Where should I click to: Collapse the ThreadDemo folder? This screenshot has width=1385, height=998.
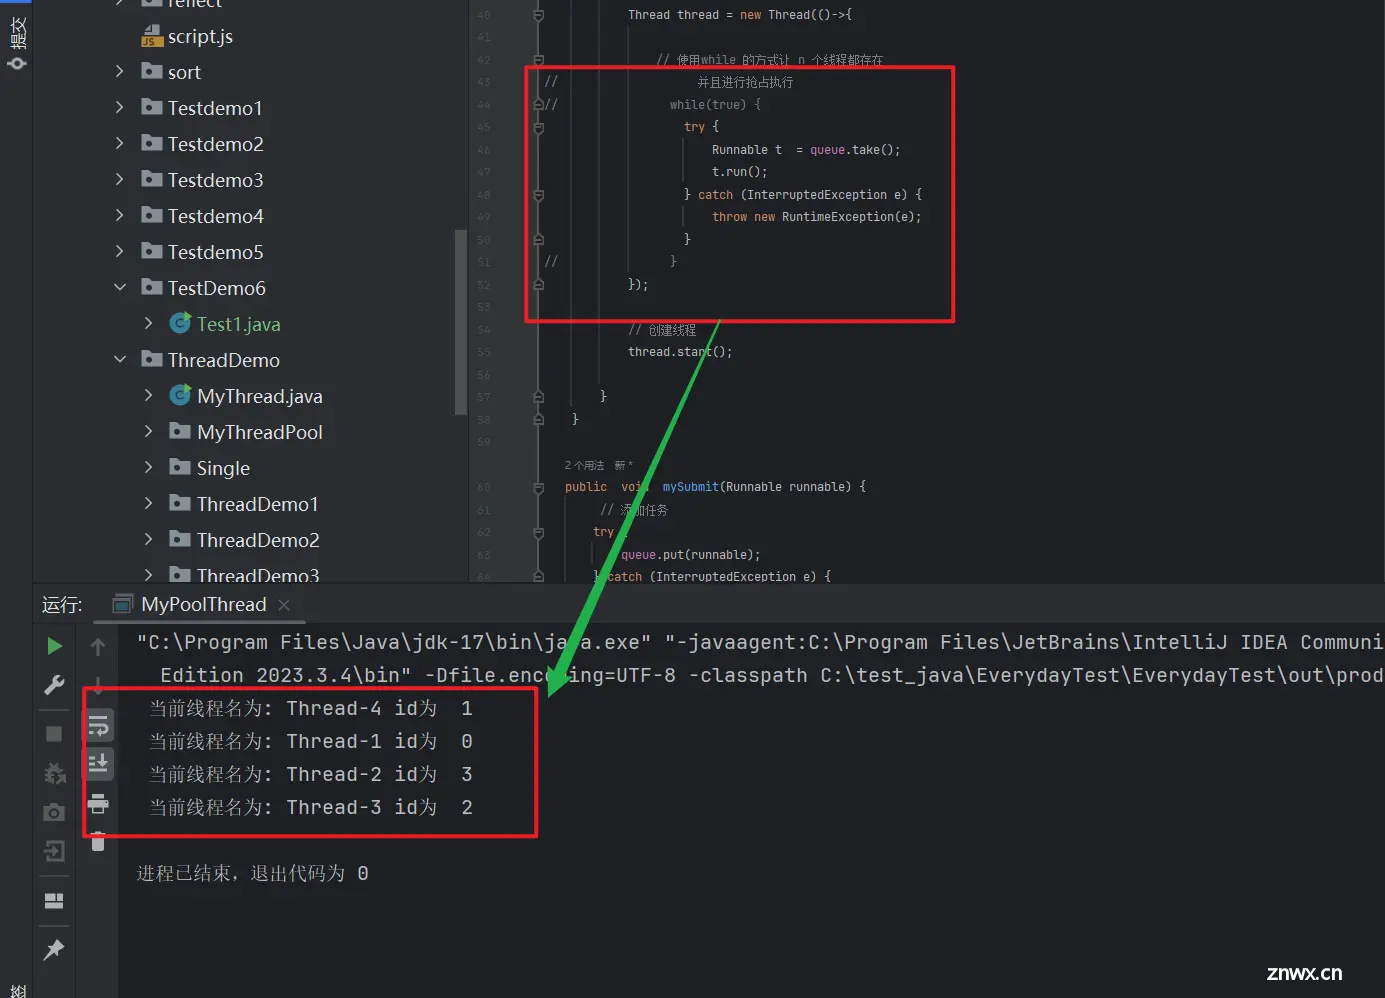[120, 359]
